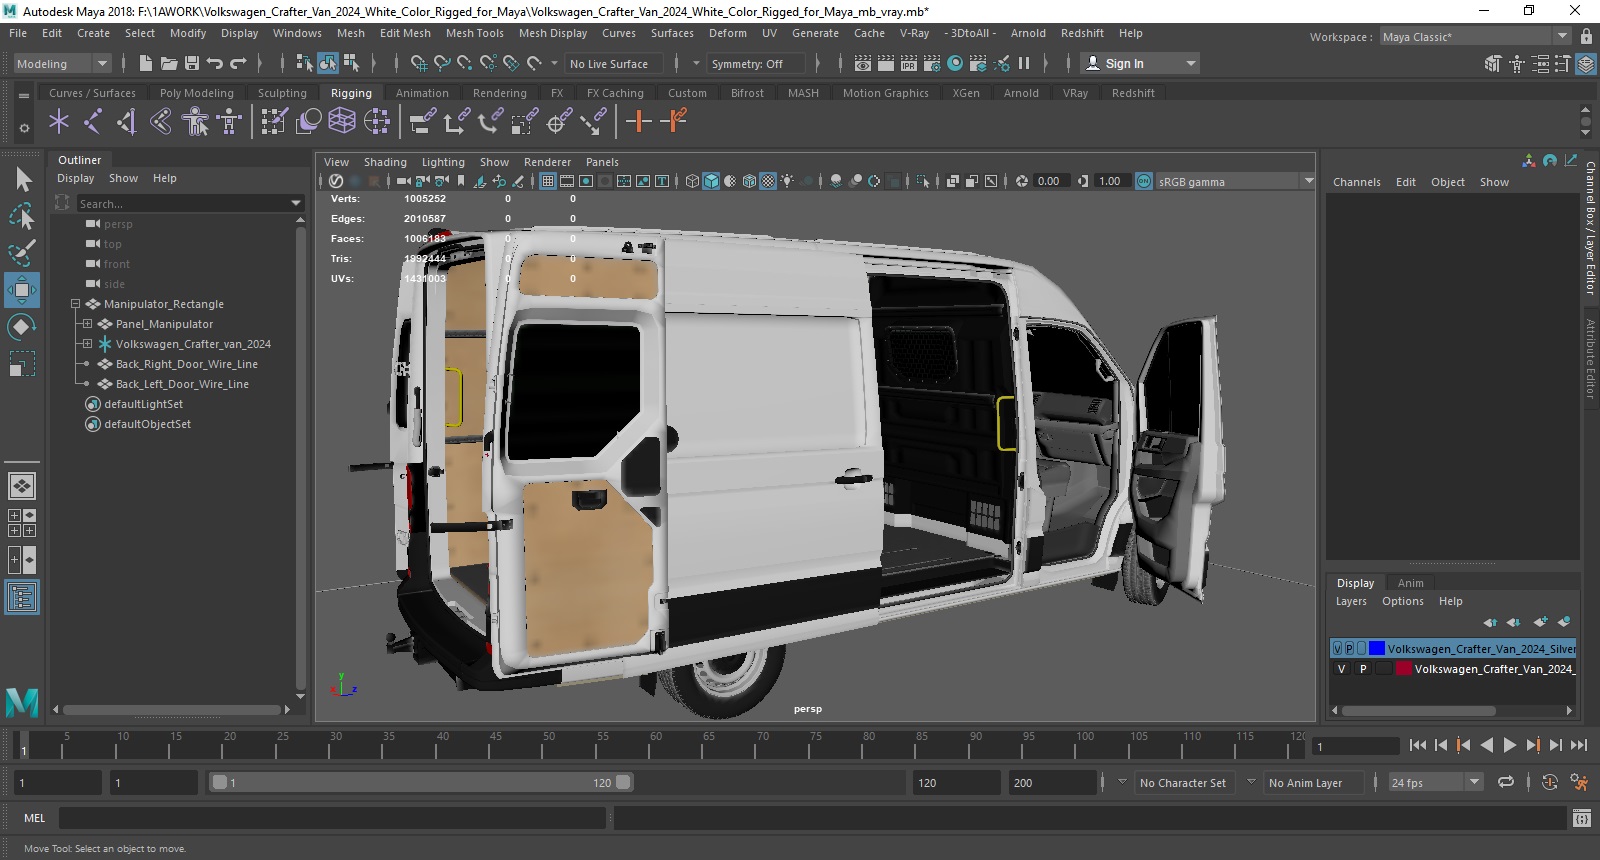Switch to the Animation shelf tab
Screen dimensions: 1600x860
point(422,93)
